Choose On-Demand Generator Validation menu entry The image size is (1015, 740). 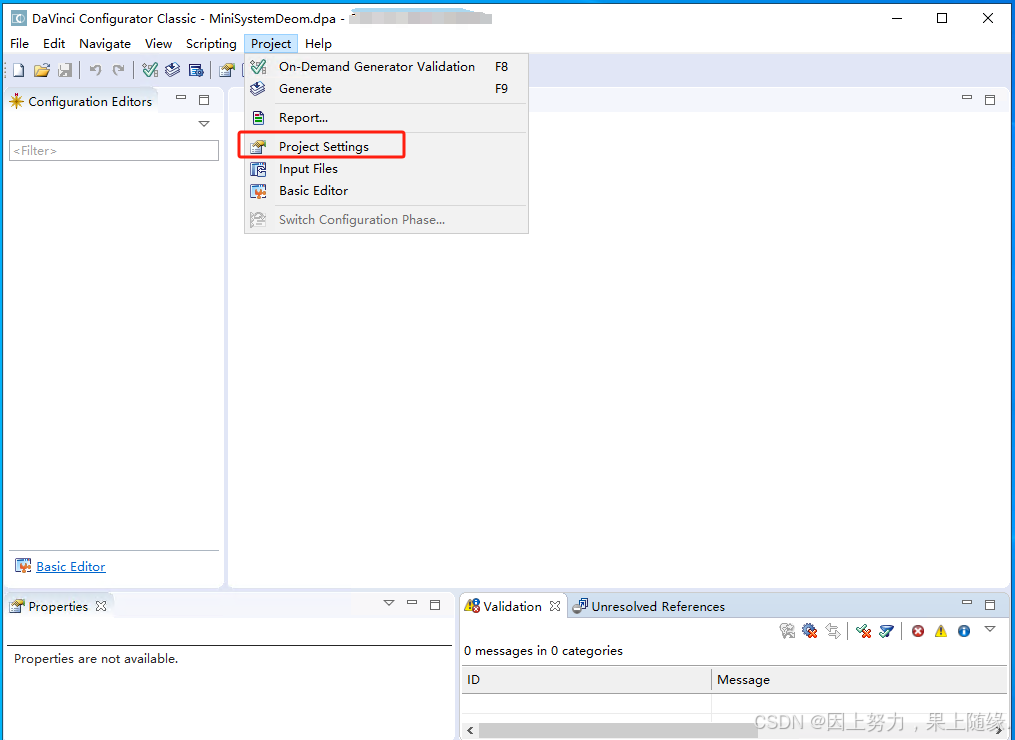click(386, 67)
